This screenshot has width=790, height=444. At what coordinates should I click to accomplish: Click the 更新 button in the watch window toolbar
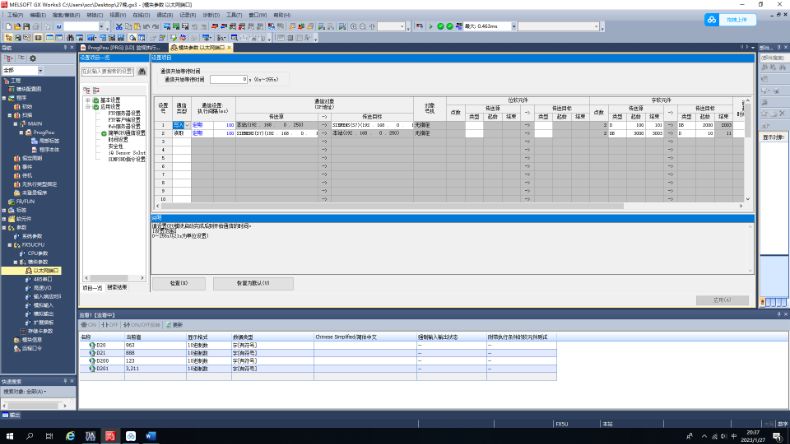[174, 325]
